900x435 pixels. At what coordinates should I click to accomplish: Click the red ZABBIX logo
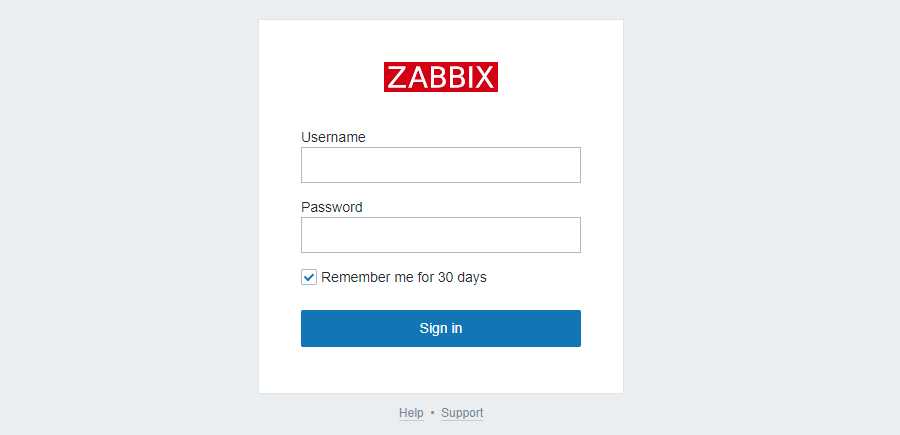pyautogui.click(x=441, y=77)
